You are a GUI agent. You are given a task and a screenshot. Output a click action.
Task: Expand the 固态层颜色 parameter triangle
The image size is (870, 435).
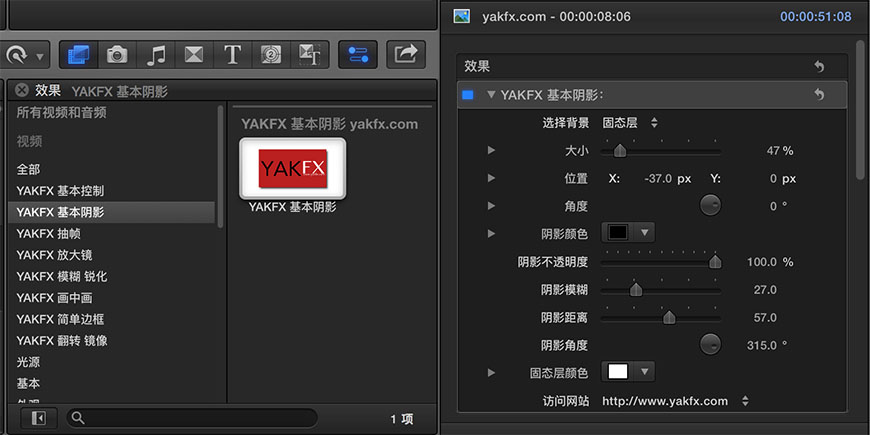coord(491,372)
